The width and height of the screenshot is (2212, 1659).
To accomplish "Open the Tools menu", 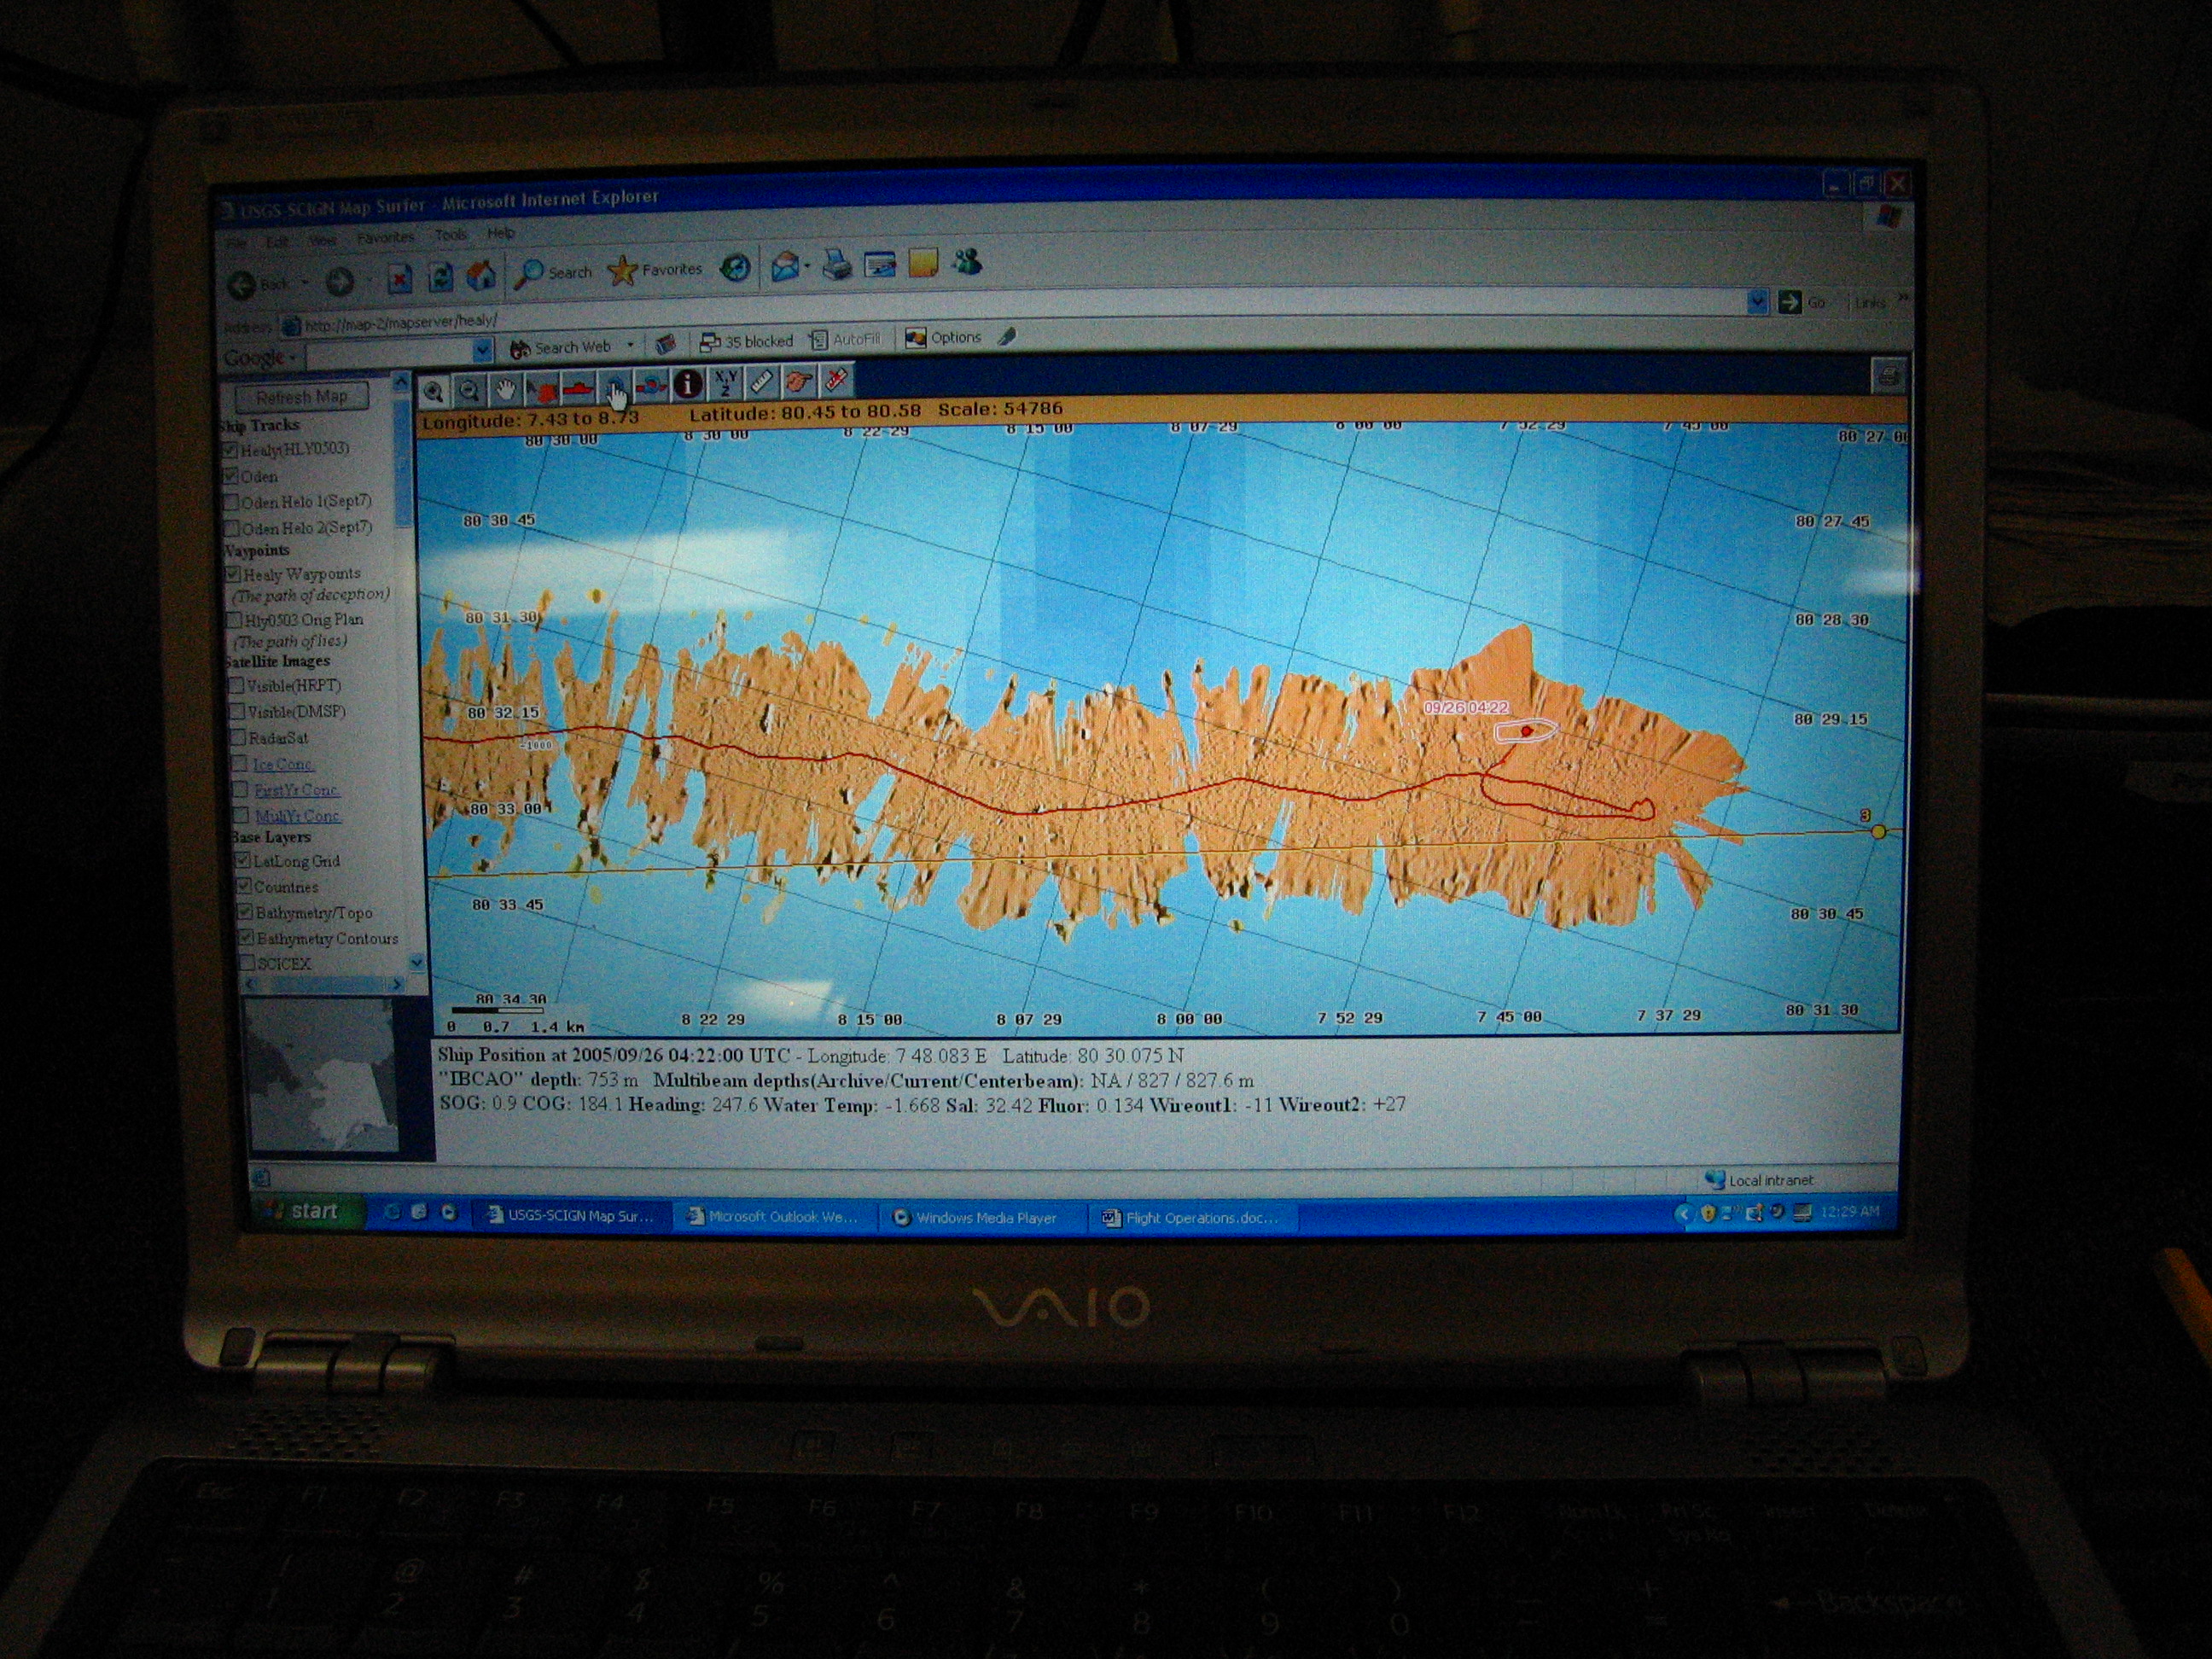I will pos(451,235).
